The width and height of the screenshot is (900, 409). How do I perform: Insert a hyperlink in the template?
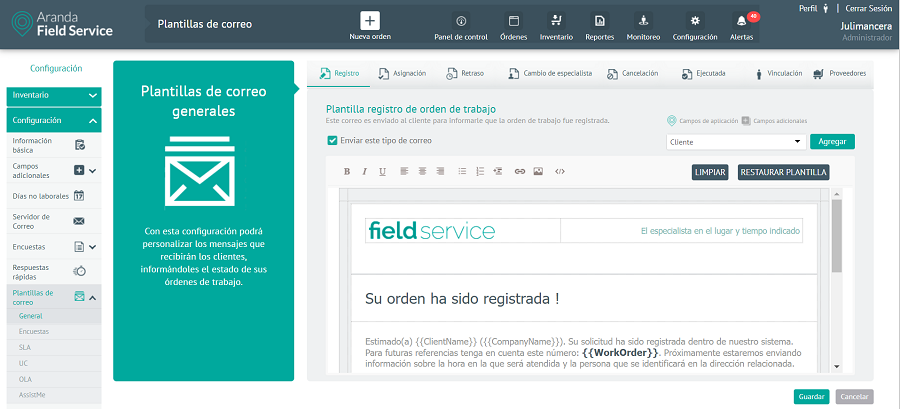[520, 172]
